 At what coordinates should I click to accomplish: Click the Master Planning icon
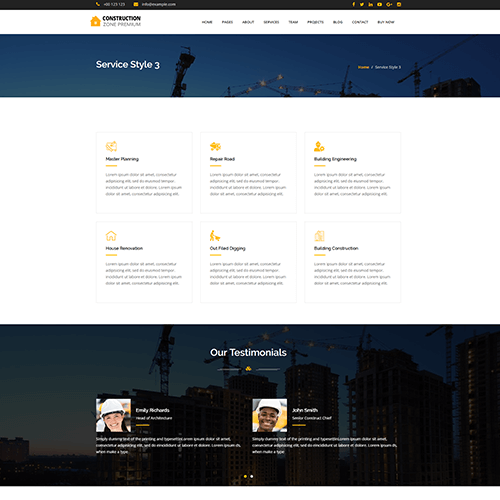pyautogui.click(x=111, y=146)
